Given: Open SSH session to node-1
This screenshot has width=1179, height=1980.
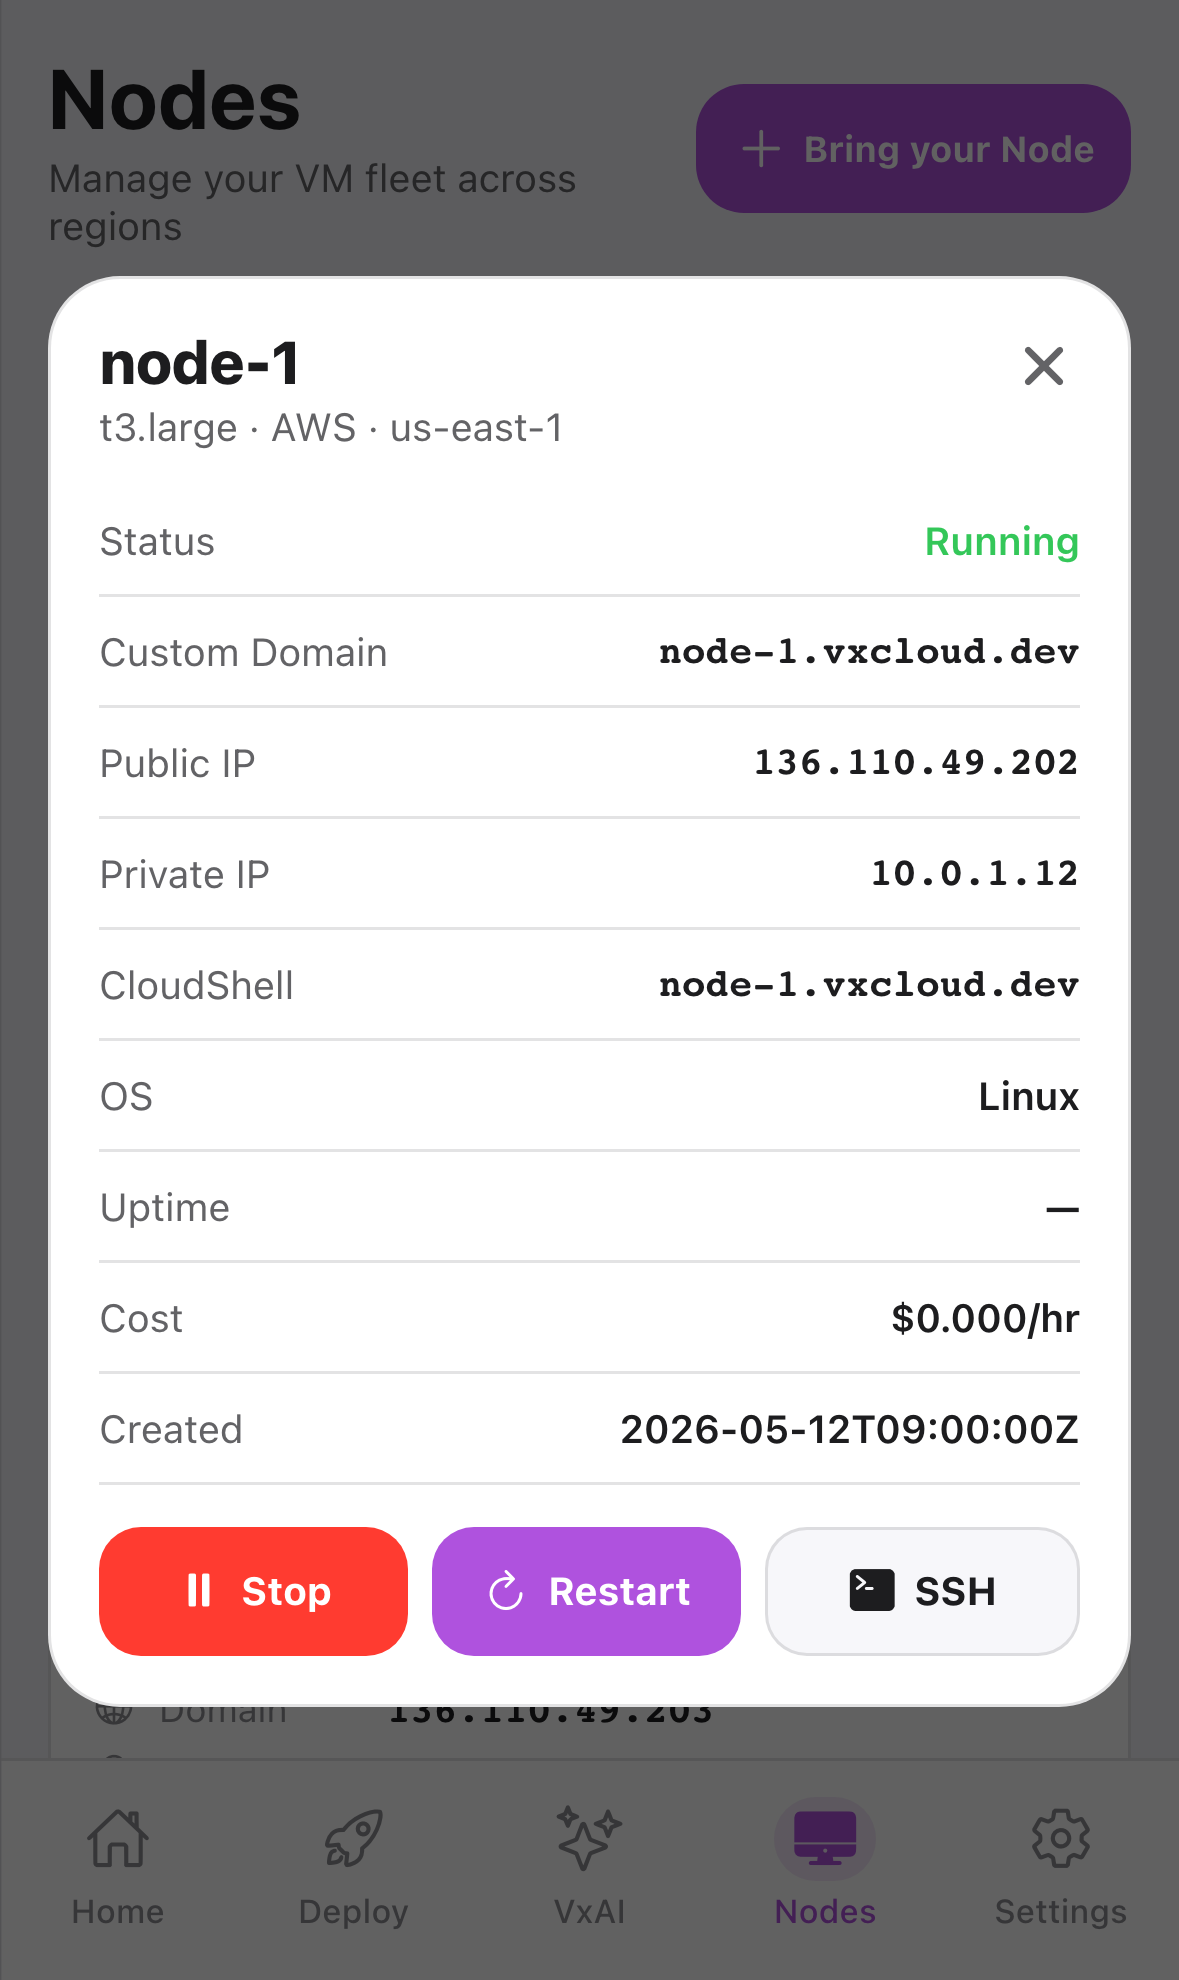Looking at the screenshot, I should 922,1591.
